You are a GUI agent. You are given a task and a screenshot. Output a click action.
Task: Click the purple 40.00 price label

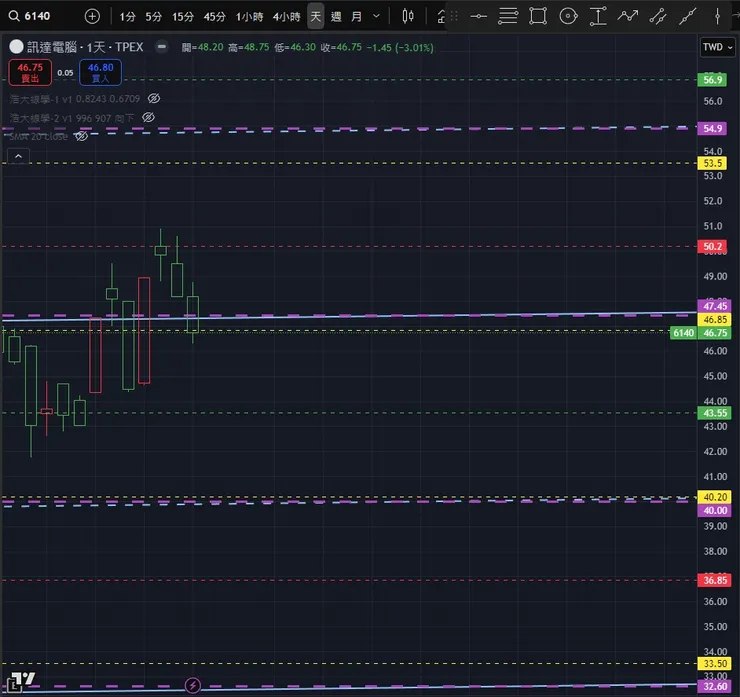(715, 510)
